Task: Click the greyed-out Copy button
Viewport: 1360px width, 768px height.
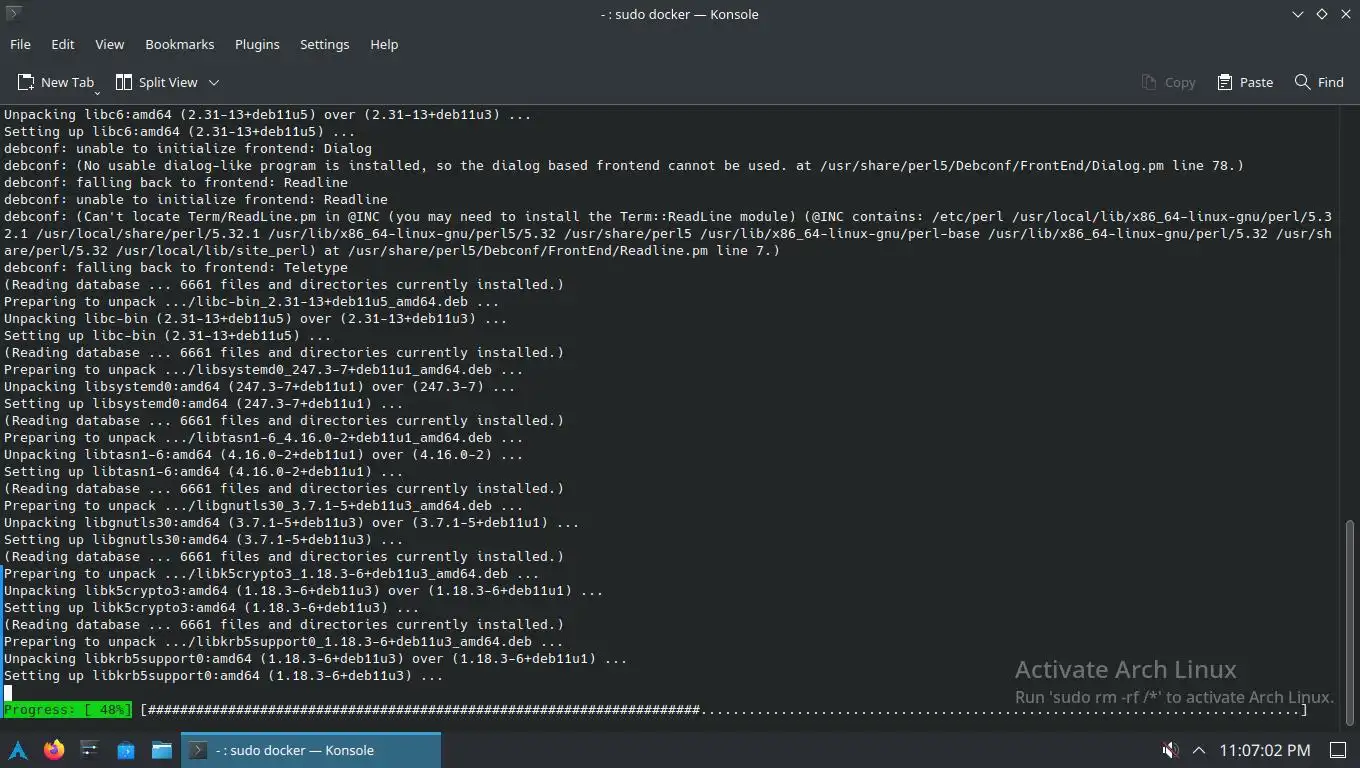Action: coord(1168,82)
